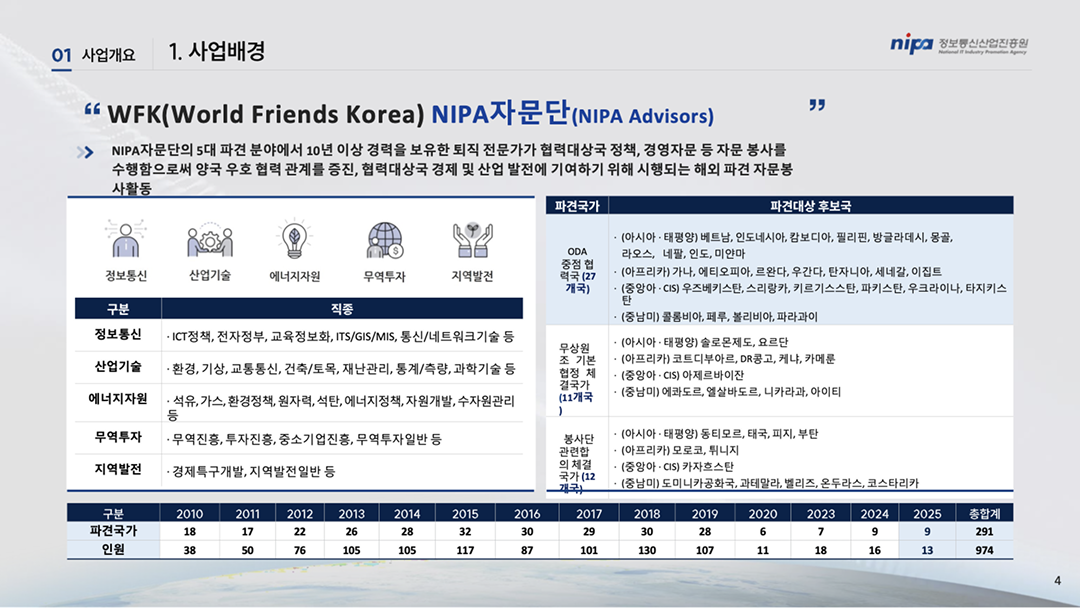The image size is (1080, 608).
Task: Click the 2025 year column header
Action: pos(928,513)
